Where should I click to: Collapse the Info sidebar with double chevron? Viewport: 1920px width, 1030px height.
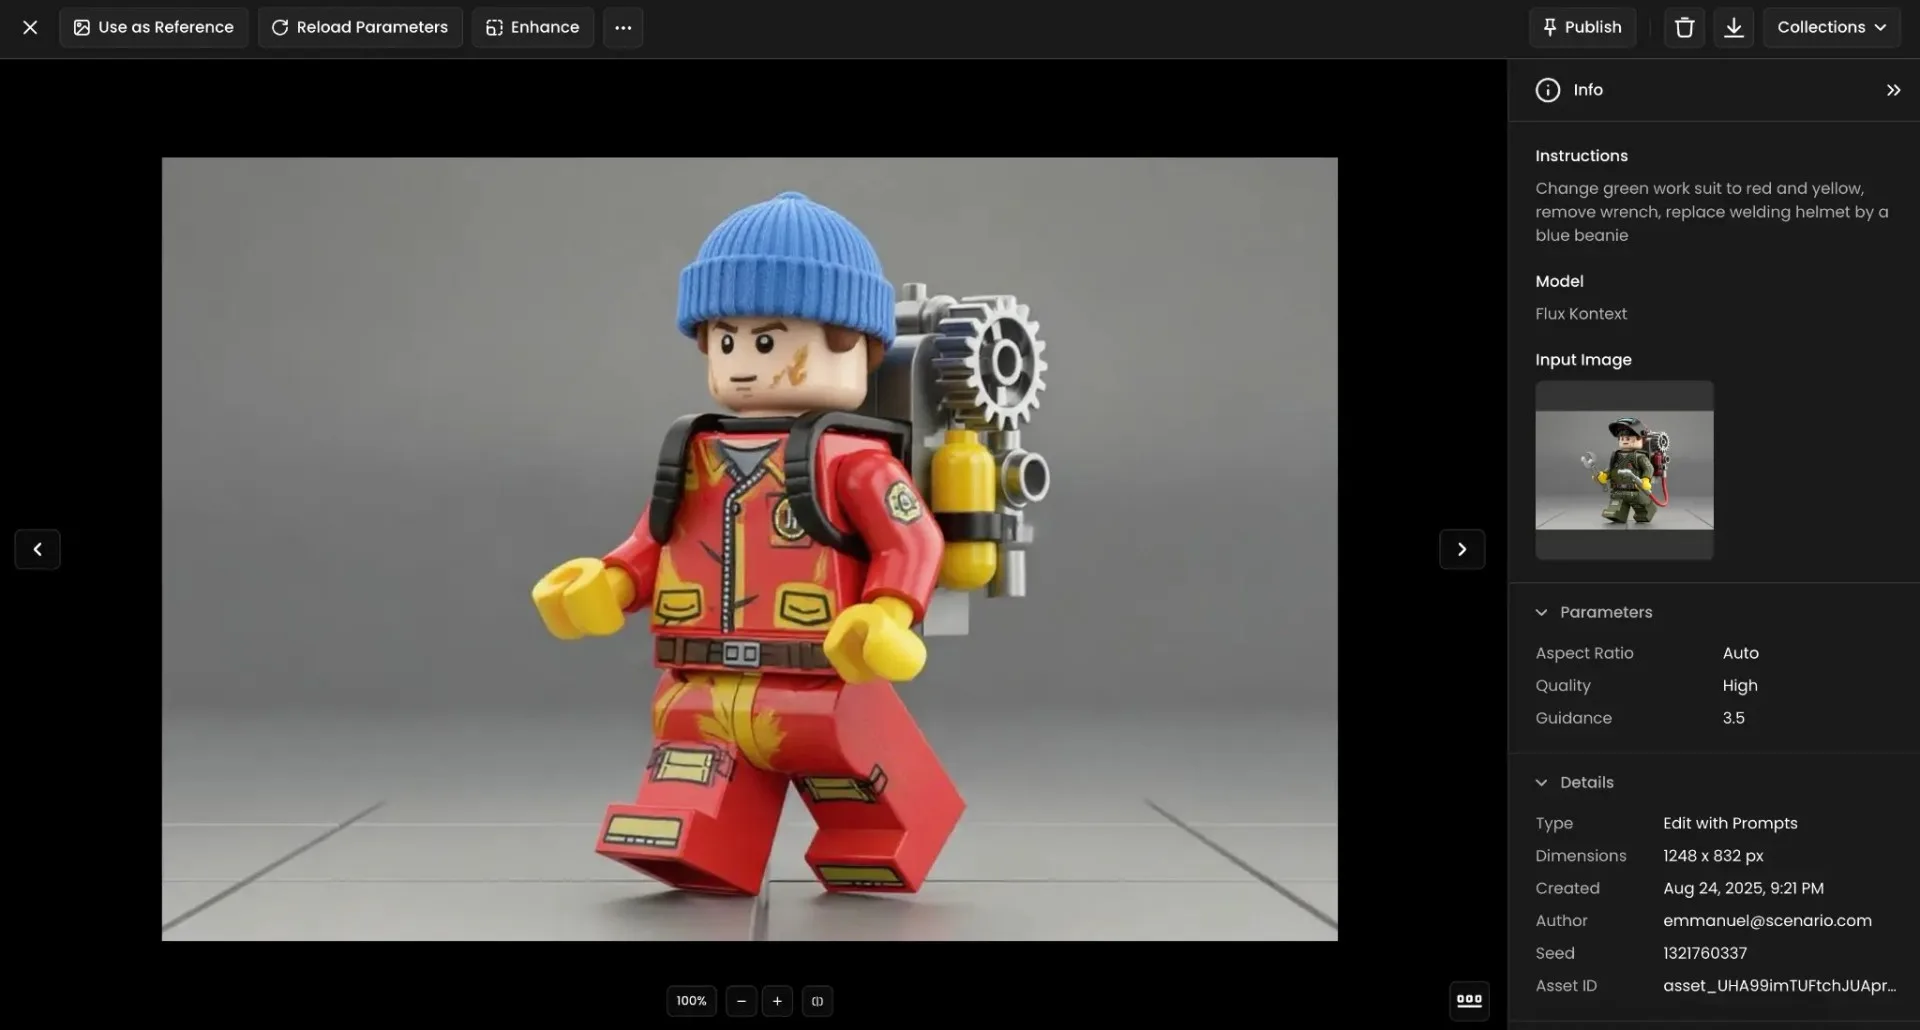tap(1893, 89)
